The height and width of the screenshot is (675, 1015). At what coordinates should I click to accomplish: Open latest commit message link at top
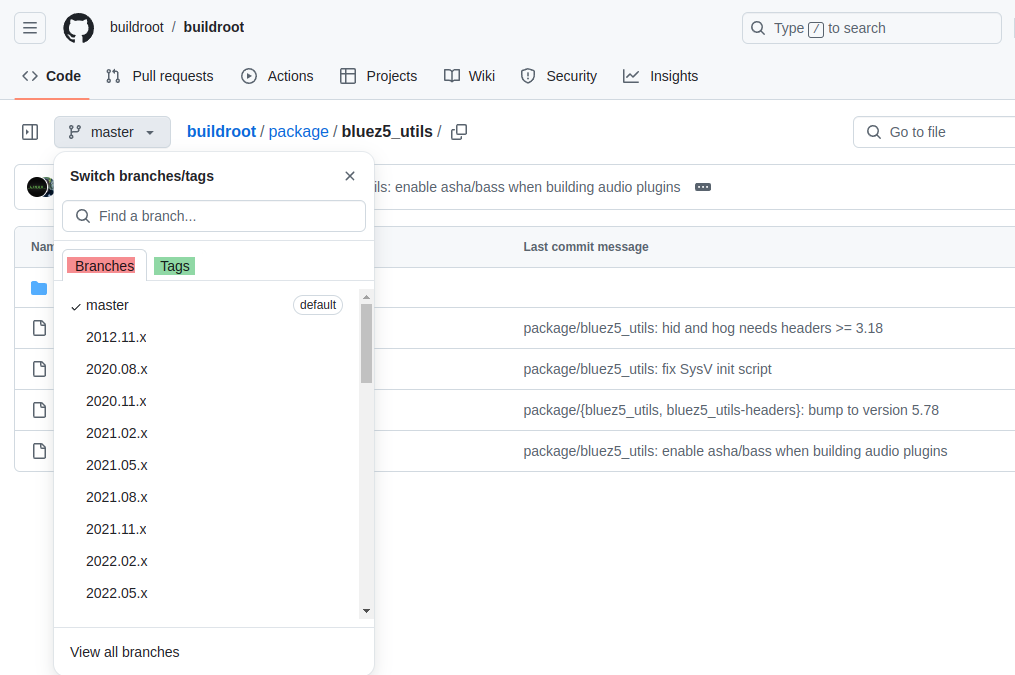[528, 187]
